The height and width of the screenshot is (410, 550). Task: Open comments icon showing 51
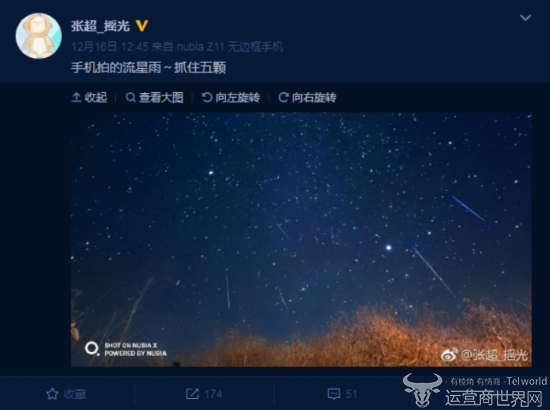[x=334, y=394]
